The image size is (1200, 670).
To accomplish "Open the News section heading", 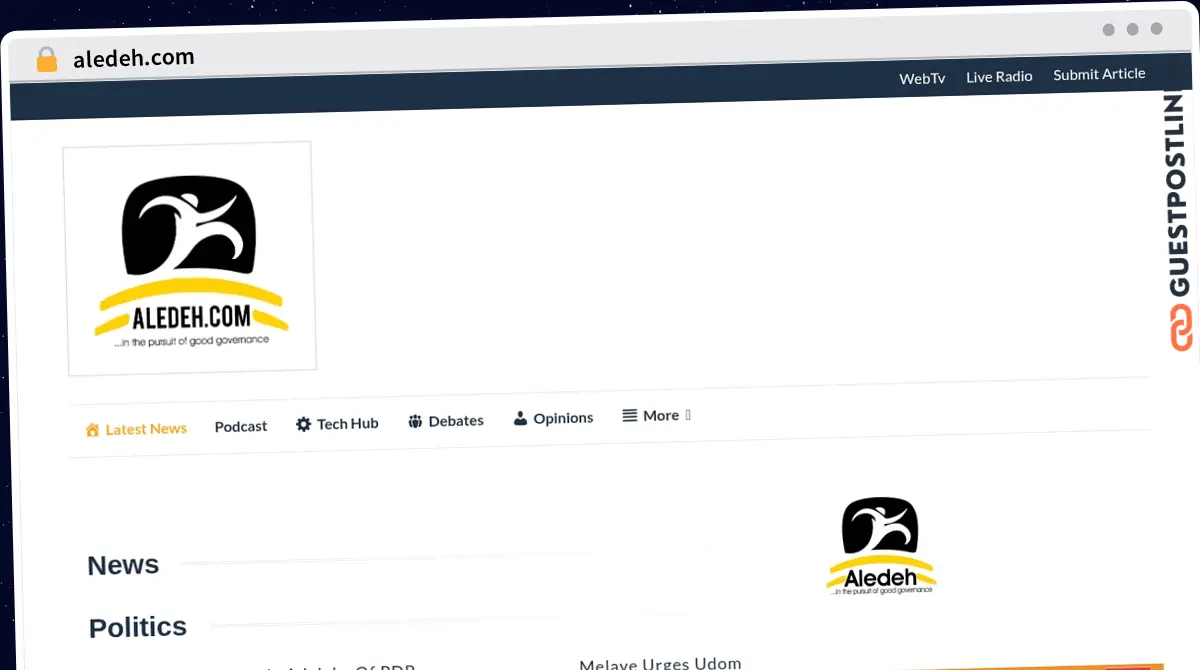I will click(123, 565).
